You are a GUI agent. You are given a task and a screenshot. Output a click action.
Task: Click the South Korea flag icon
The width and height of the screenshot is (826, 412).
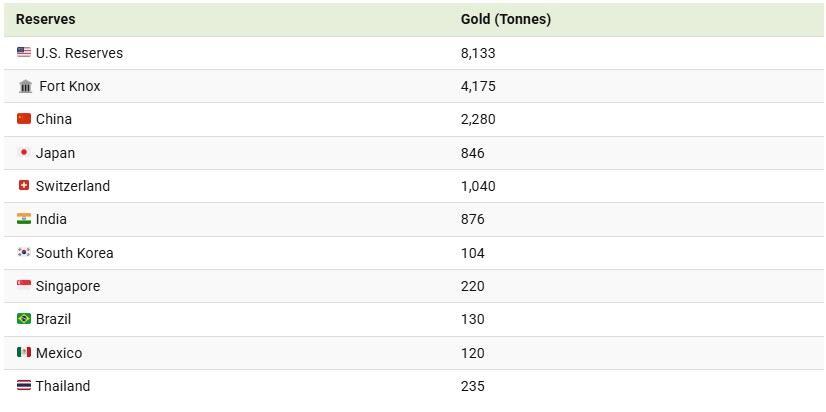(x=24, y=253)
